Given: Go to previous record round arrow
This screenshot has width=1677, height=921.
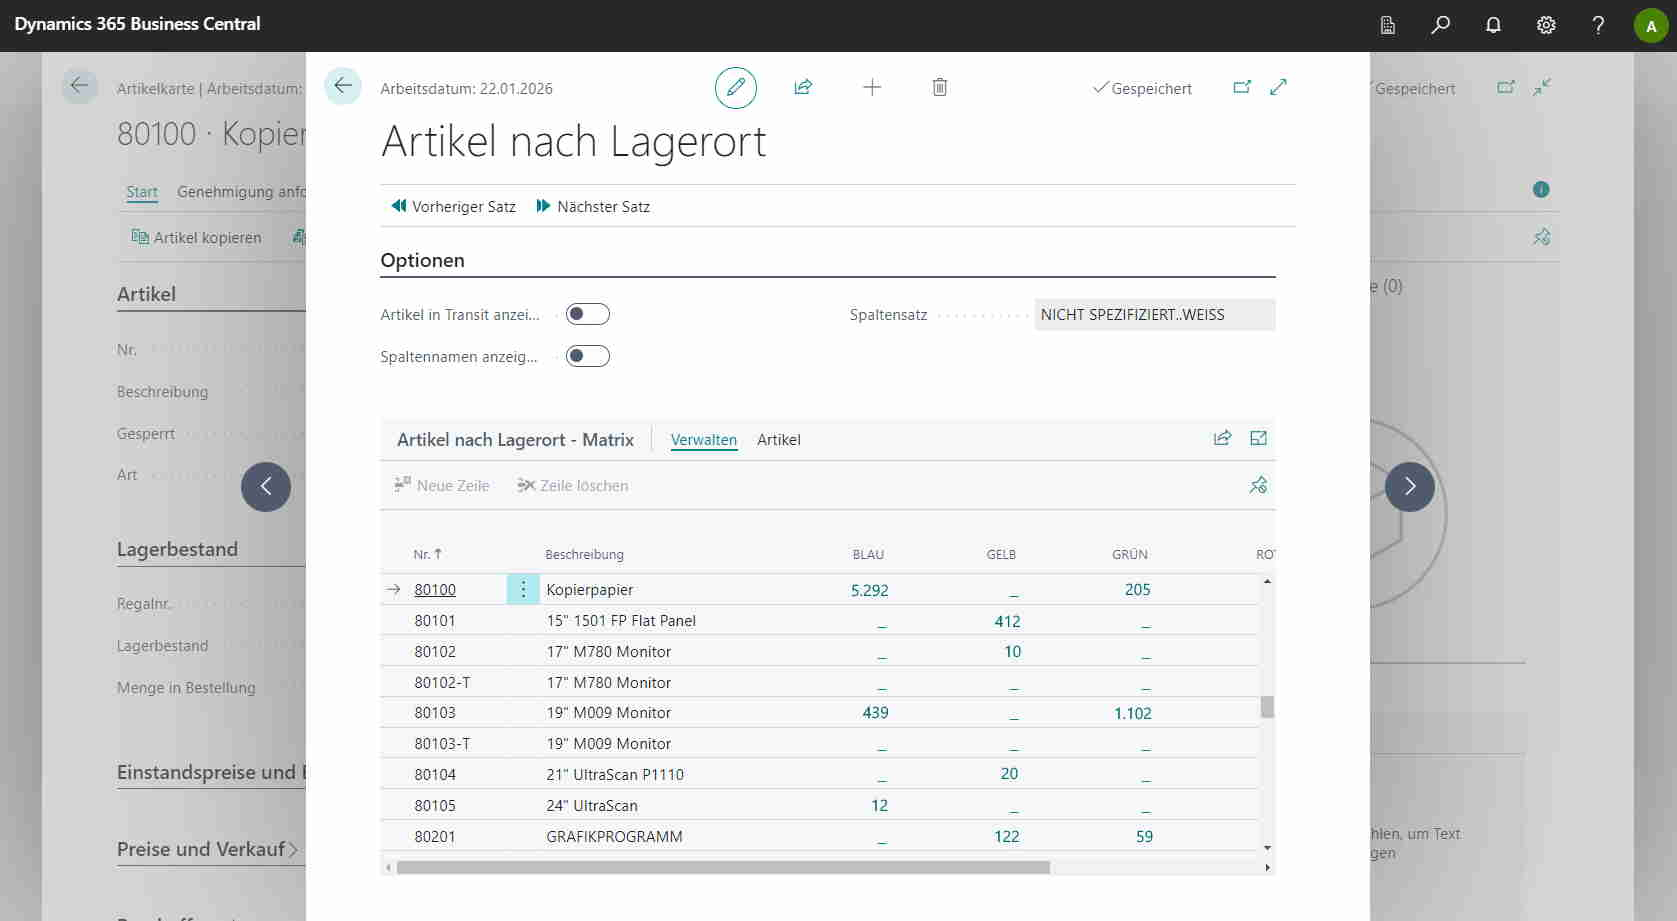Looking at the screenshot, I should tap(266, 487).
